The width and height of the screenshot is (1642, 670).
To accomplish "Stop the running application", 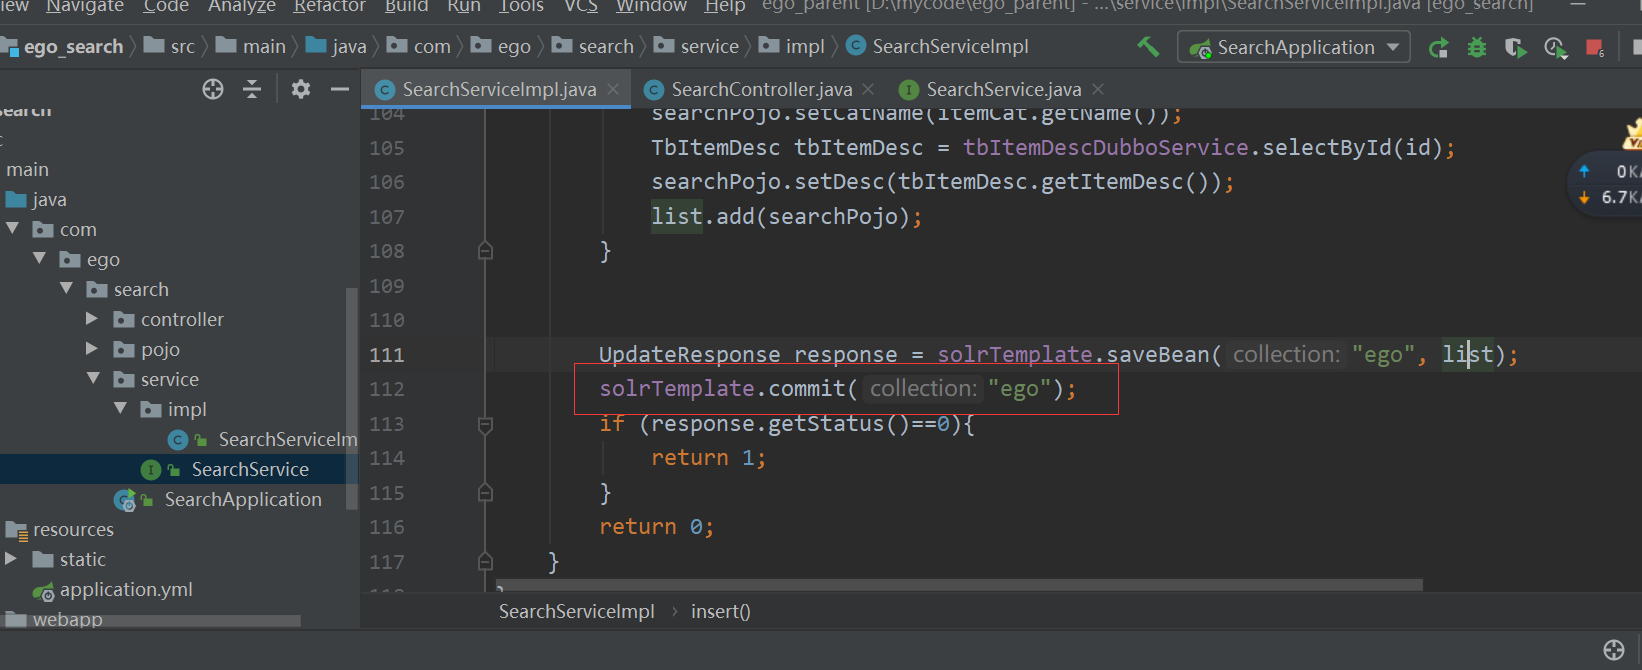I will click(1595, 48).
